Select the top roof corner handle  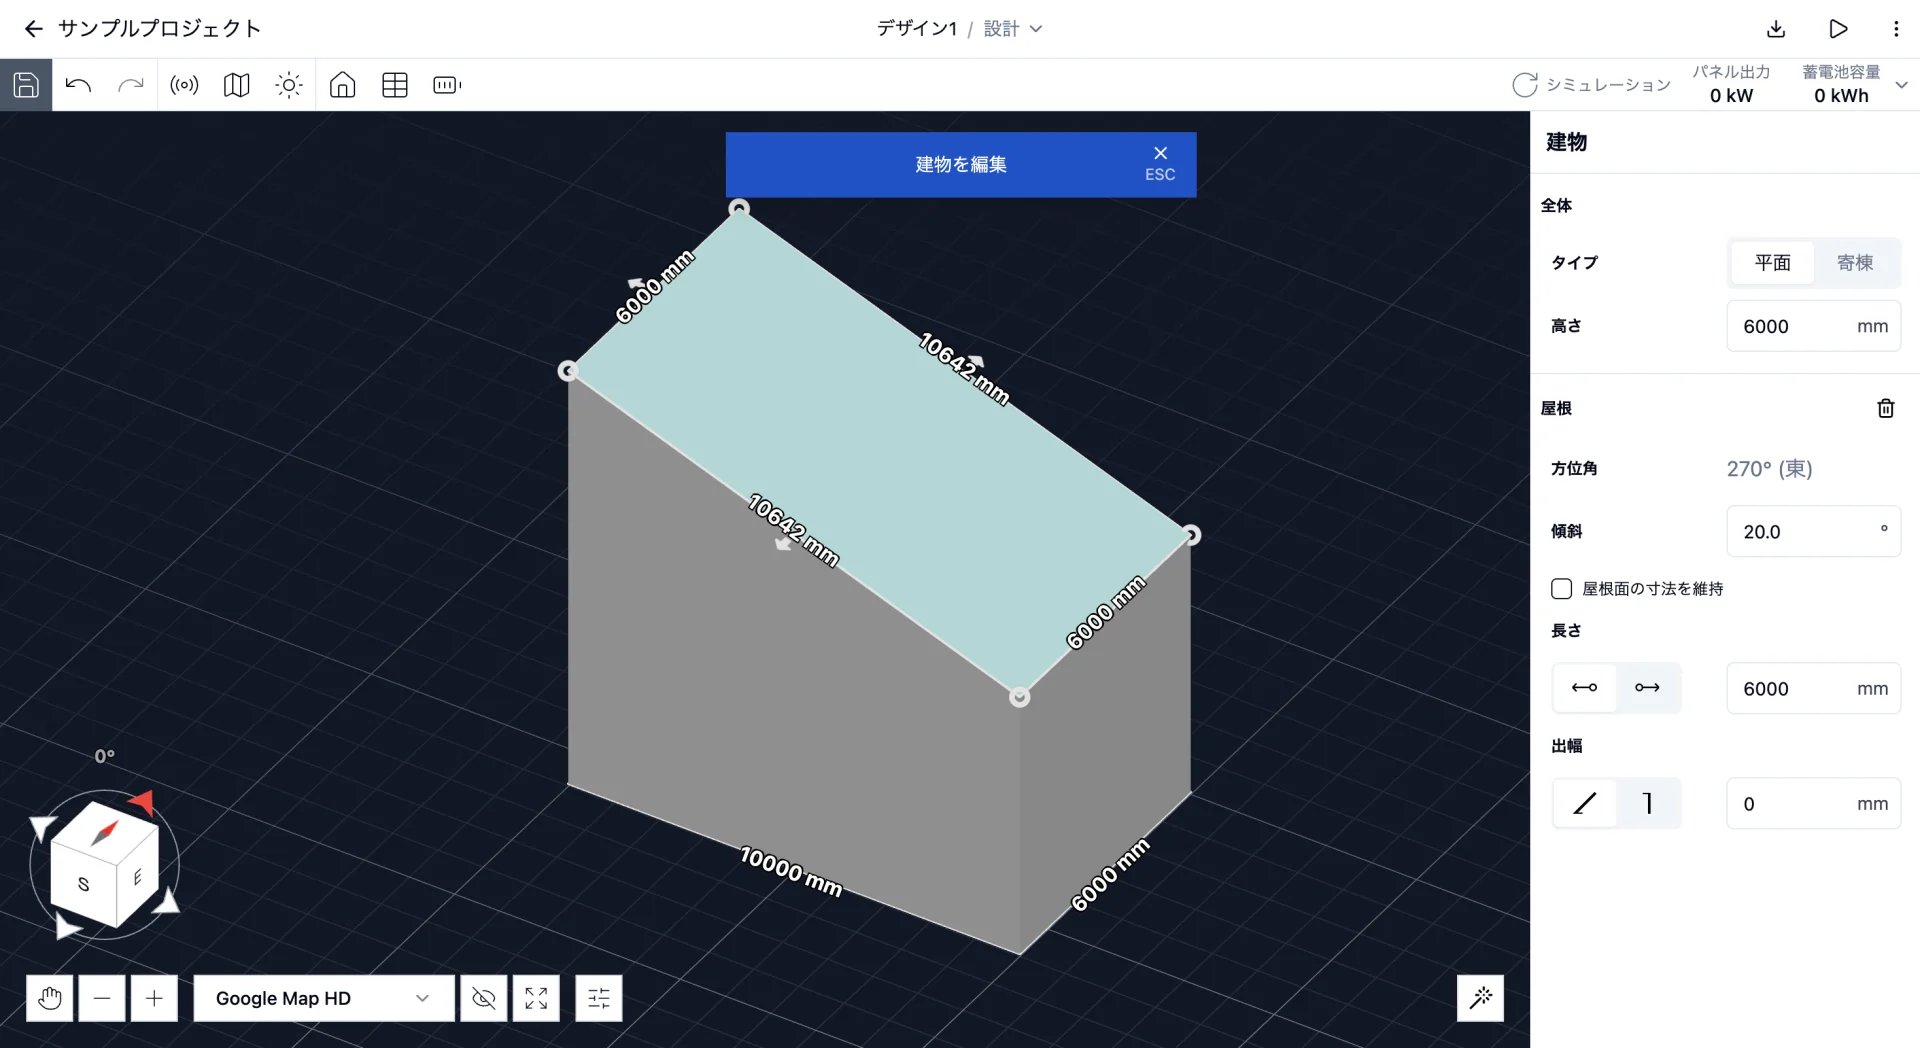point(739,208)
